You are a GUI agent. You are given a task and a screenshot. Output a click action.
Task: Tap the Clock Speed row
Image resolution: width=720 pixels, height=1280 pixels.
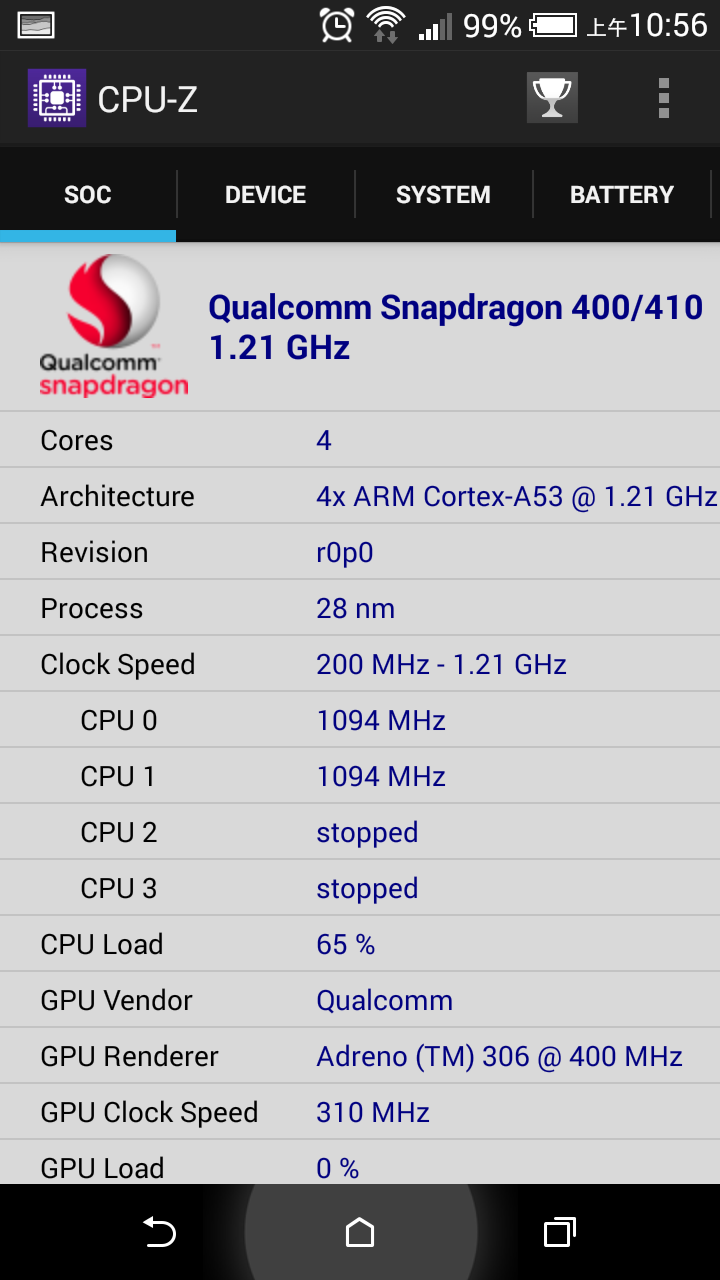pos(360,664)
